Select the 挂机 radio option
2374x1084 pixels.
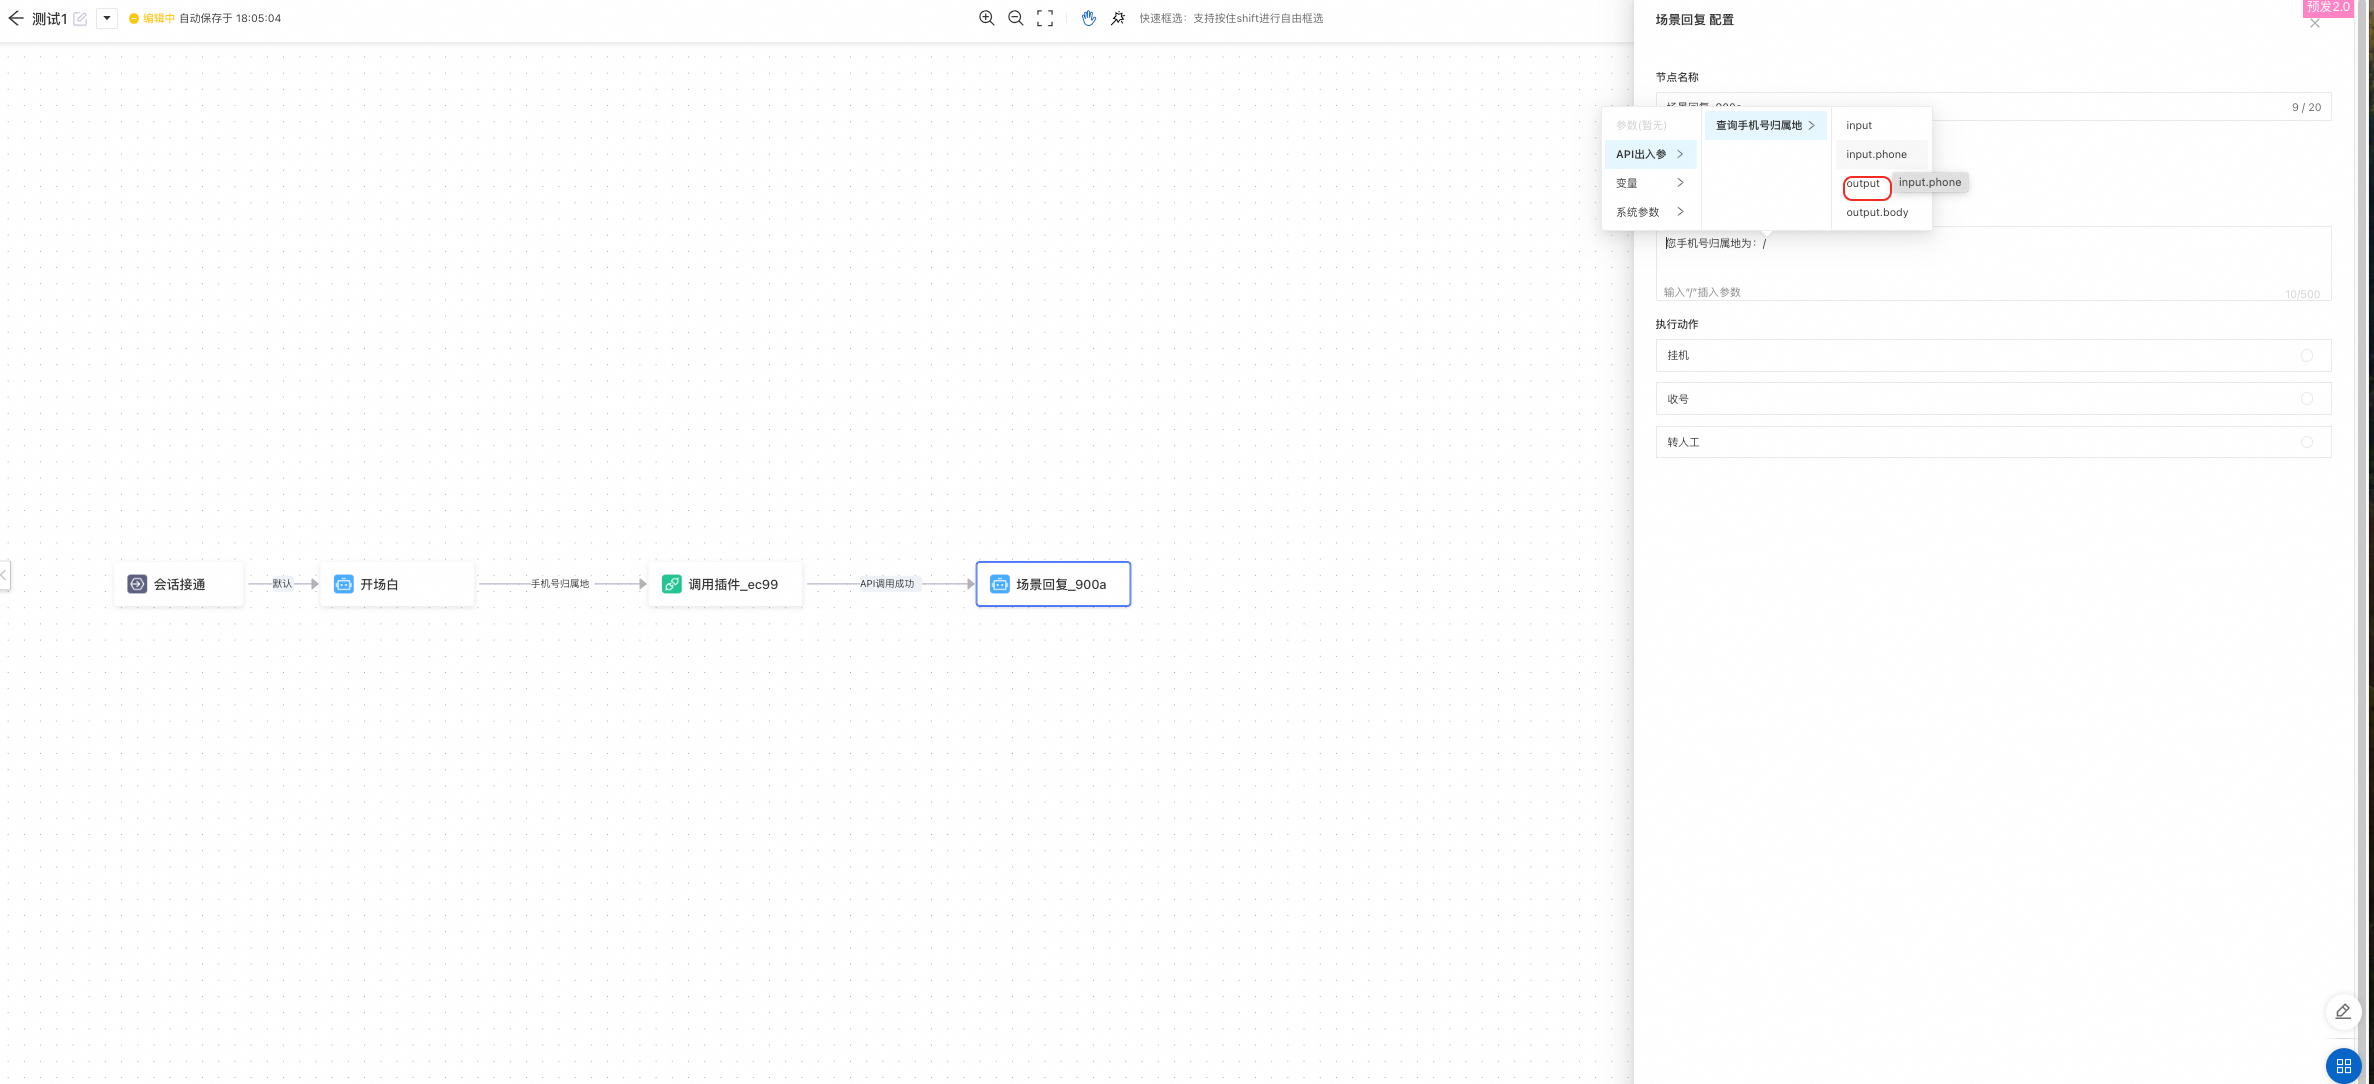(x=2307, y=355)
